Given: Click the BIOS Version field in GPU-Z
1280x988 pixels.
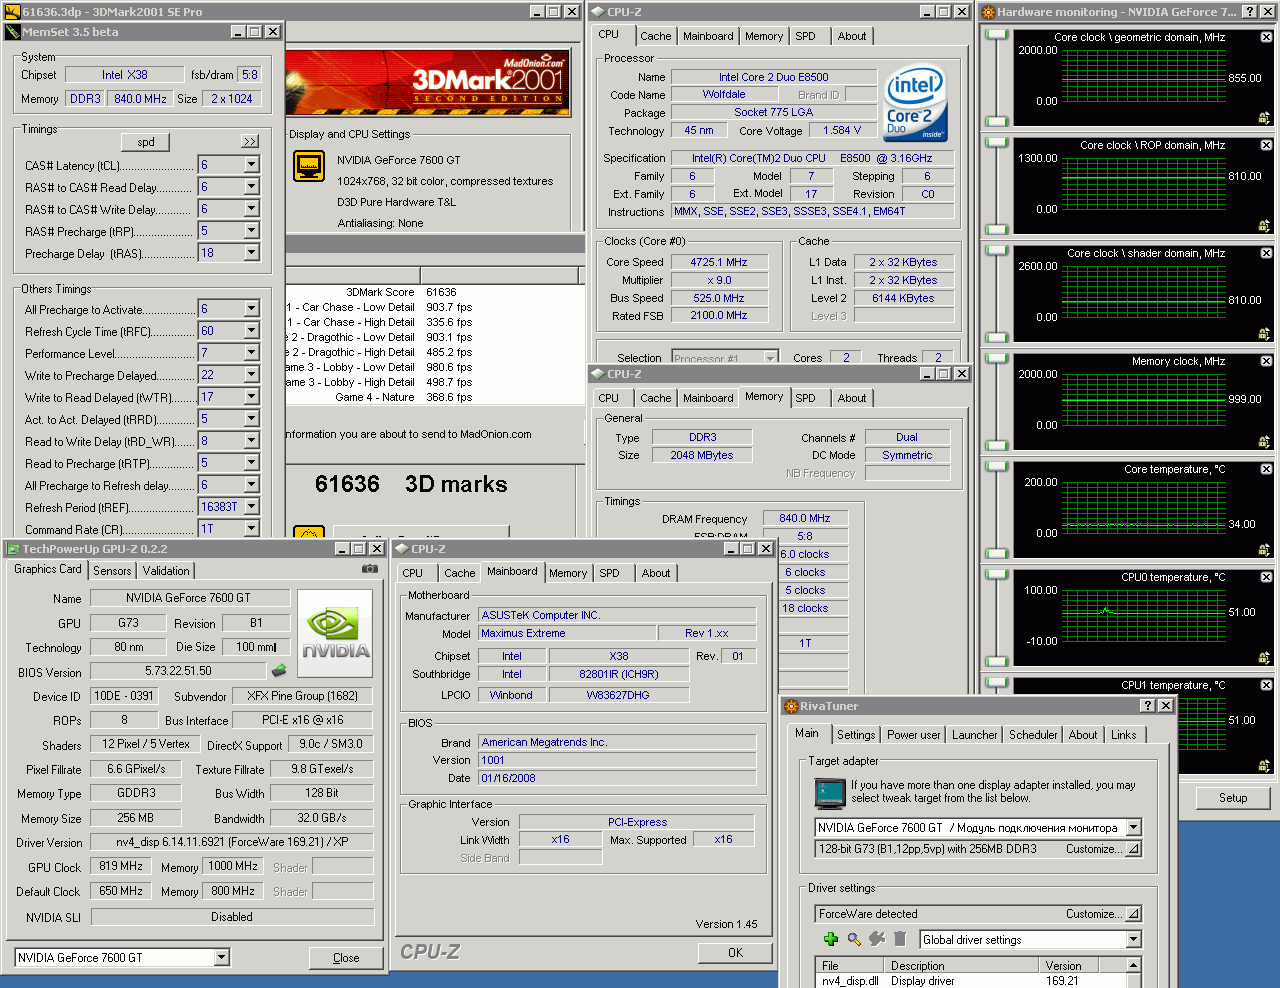Looking at the screenshot, I should (x=179, y=671).
